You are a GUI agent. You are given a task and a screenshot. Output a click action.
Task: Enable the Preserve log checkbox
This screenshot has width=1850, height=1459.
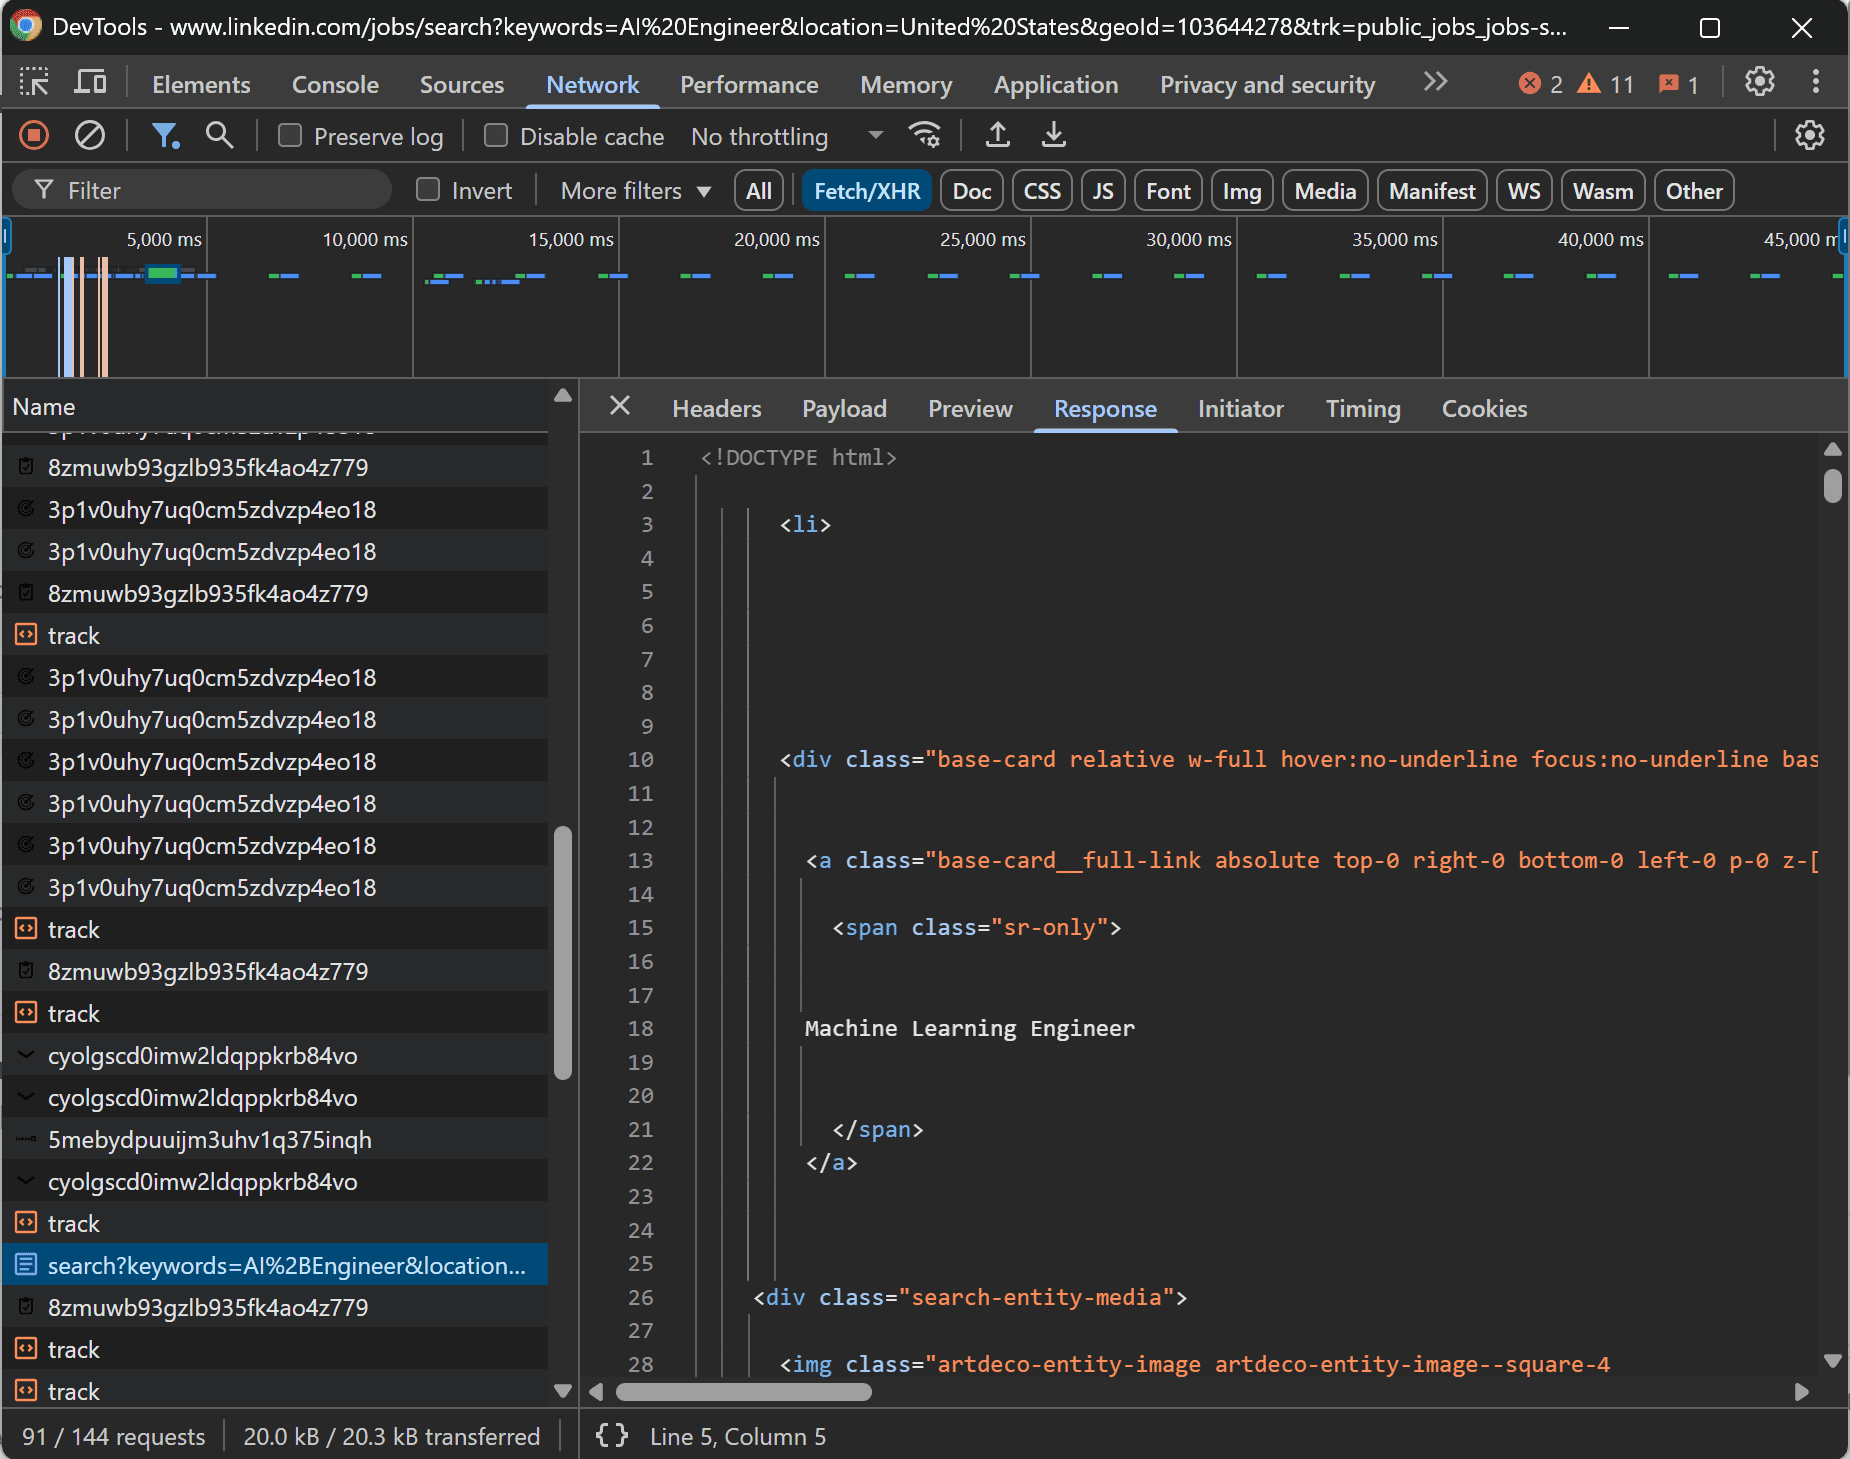[x=290, y=136]
